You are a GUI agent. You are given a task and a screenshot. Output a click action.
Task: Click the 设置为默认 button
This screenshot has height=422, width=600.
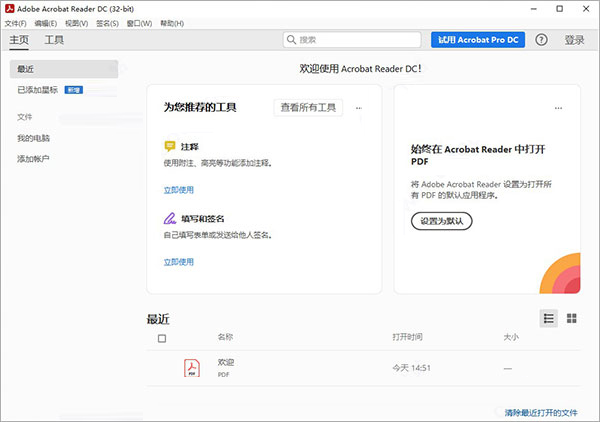point(442,221)
